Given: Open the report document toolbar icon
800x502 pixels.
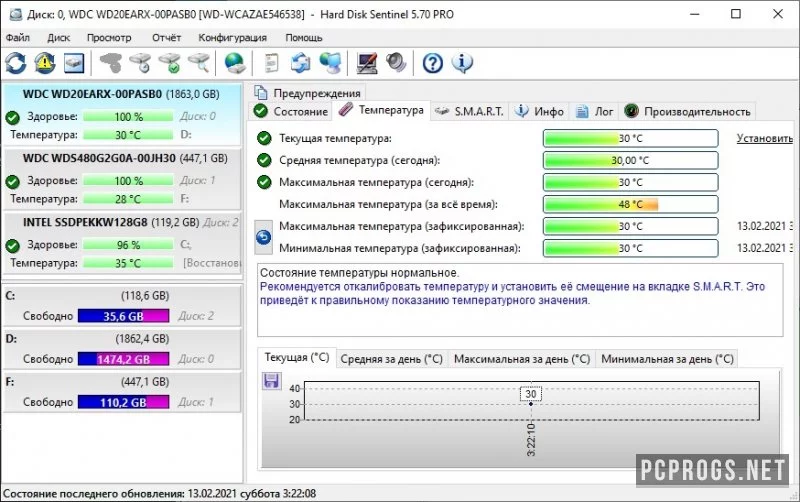Looking at the screenshot, I should point(271,63).
